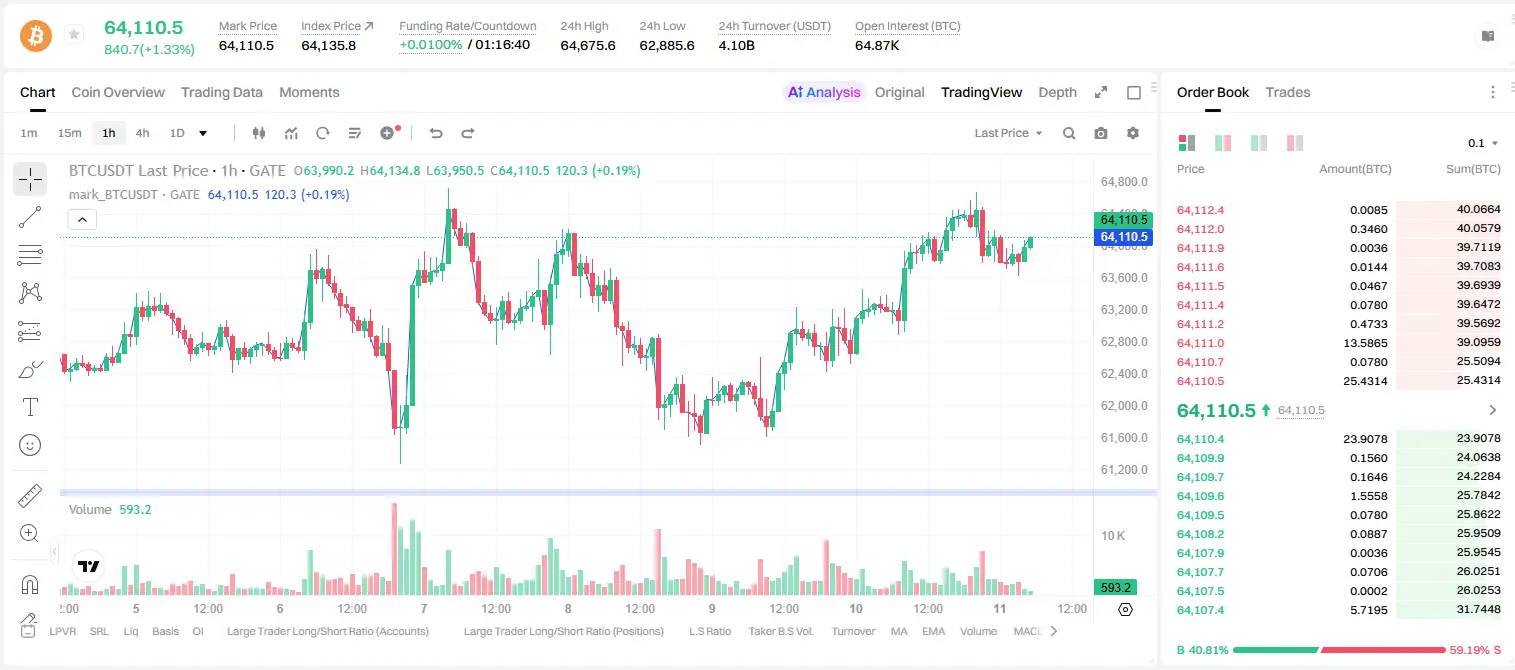Click the candlestick chart style icon

pyautogui.click(x=259, y=133)
